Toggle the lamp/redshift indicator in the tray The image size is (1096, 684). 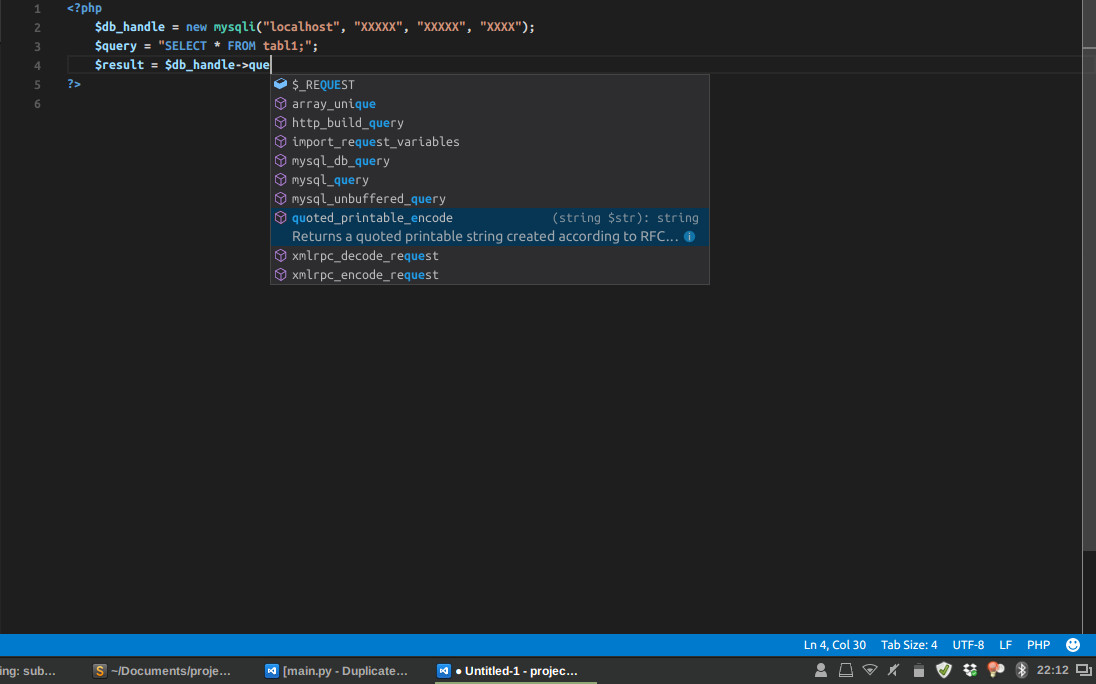coord(994,670)
